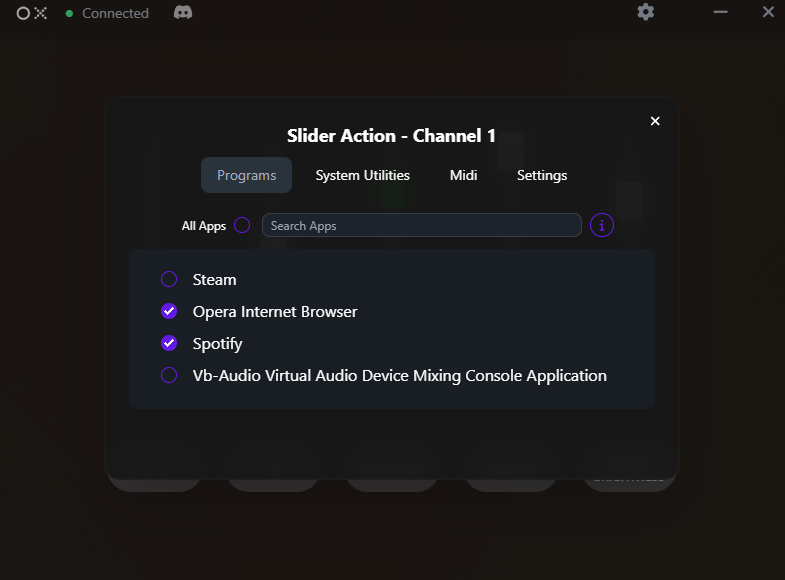The height and width of the screenshot is (580, 785).
Task: Click the Steam app name
Action: tap(214, 280)
